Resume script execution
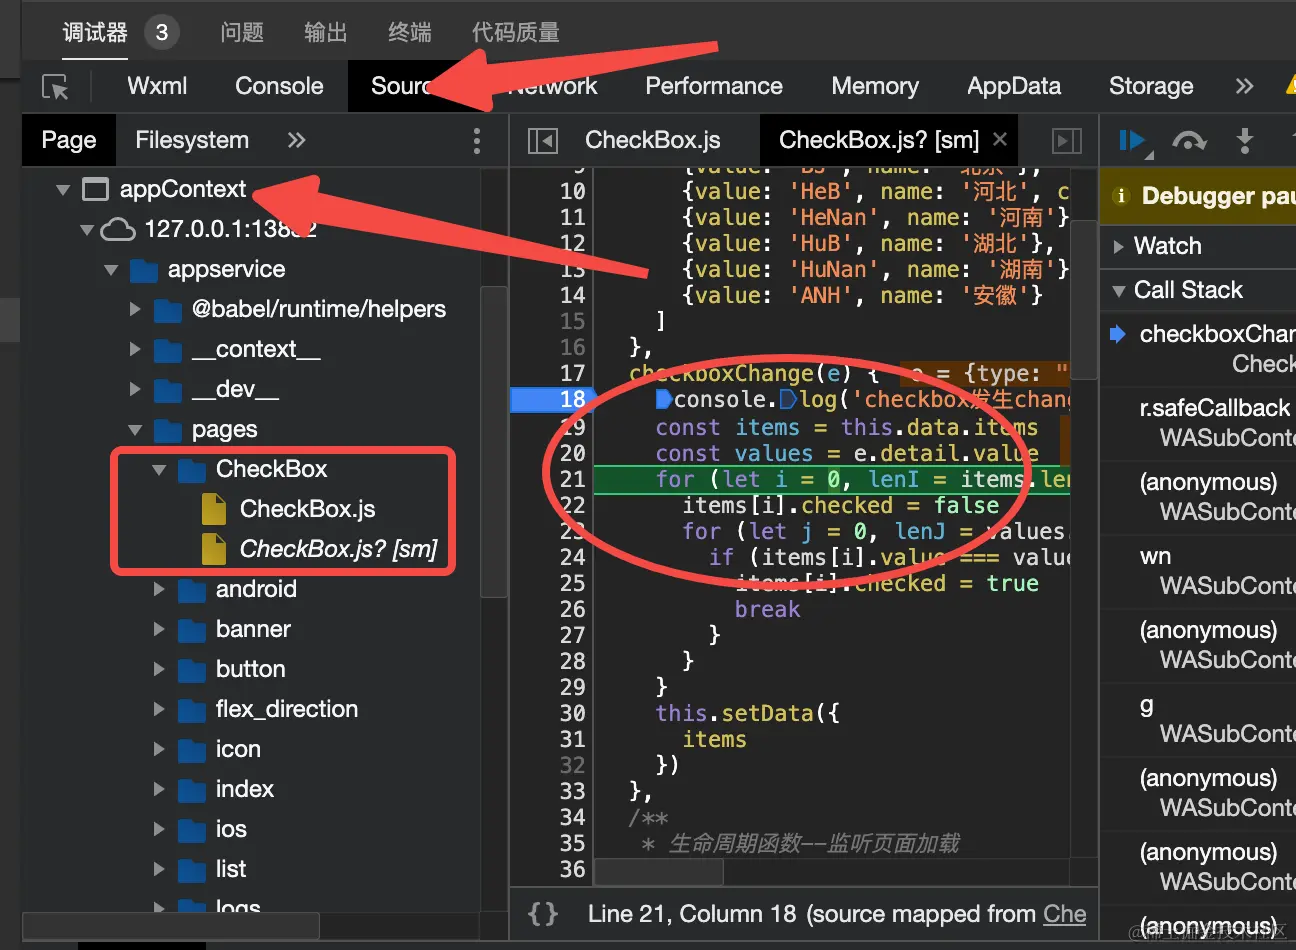This screenshot has width=1296, height=950. [x=1133, y=141]
